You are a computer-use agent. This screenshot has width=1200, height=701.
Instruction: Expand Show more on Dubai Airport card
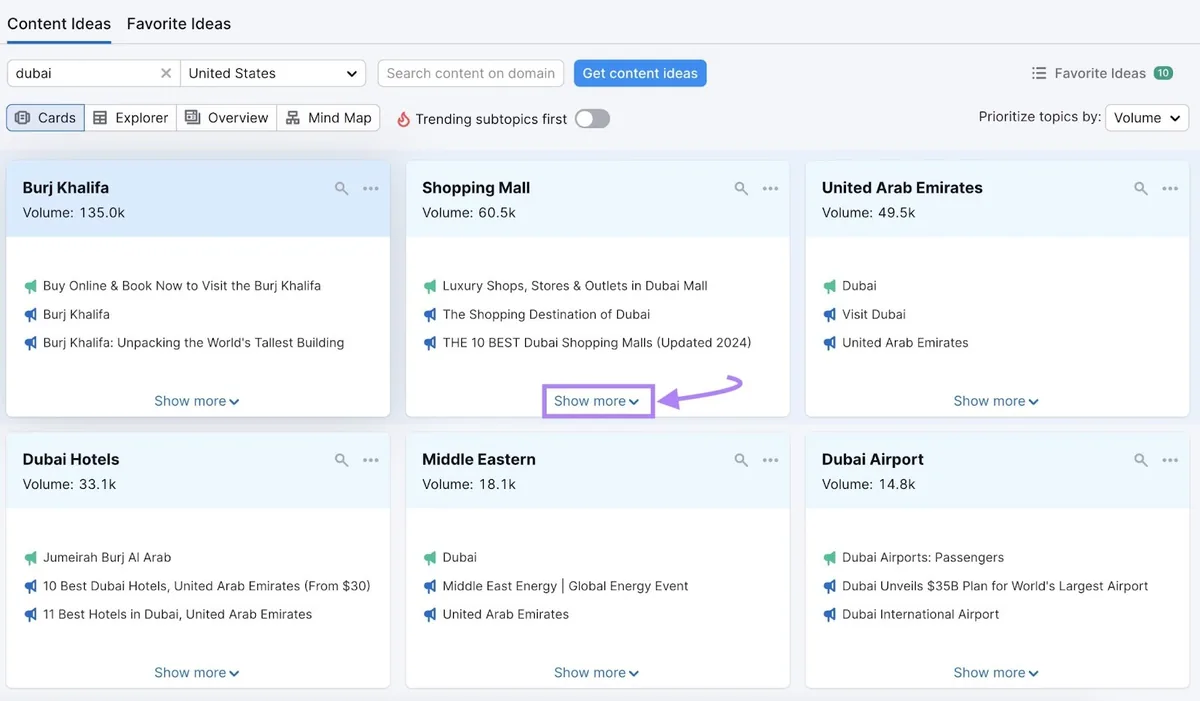pyautogui.click(x=996, y=673)
